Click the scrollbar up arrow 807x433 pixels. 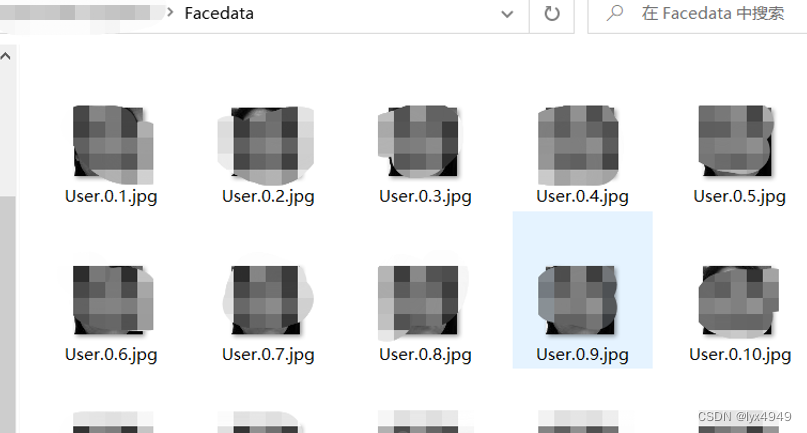[x=6, y=56]
